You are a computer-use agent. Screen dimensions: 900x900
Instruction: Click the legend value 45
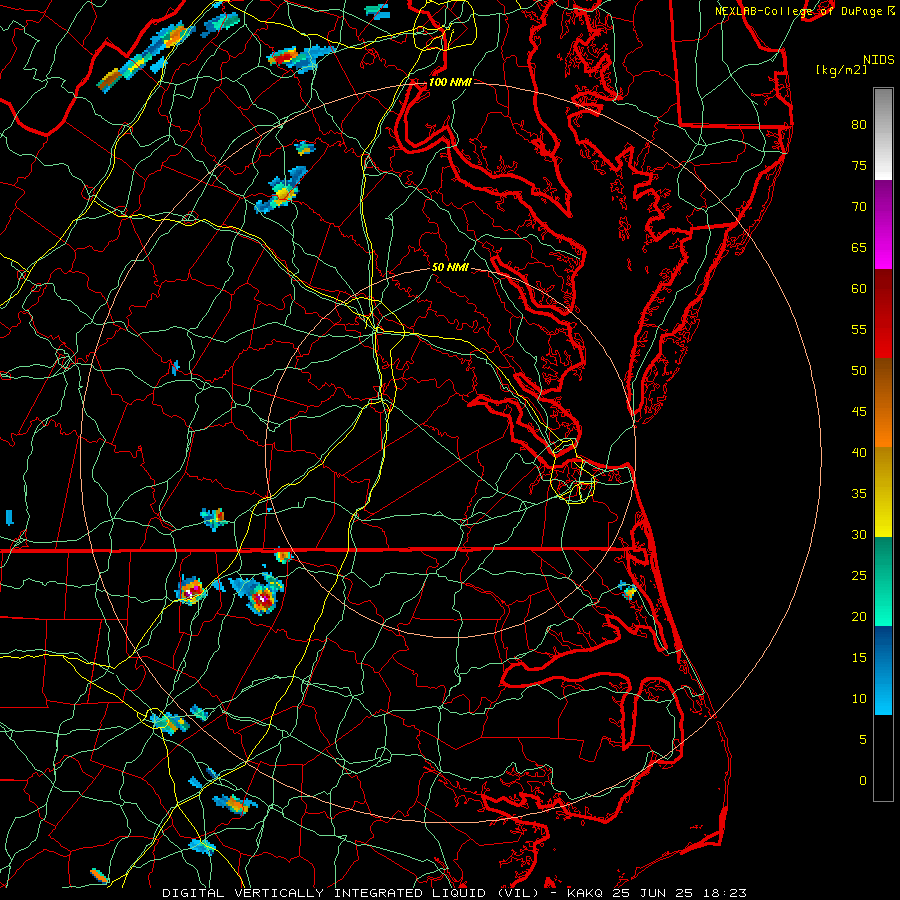[x=859, y=412]
